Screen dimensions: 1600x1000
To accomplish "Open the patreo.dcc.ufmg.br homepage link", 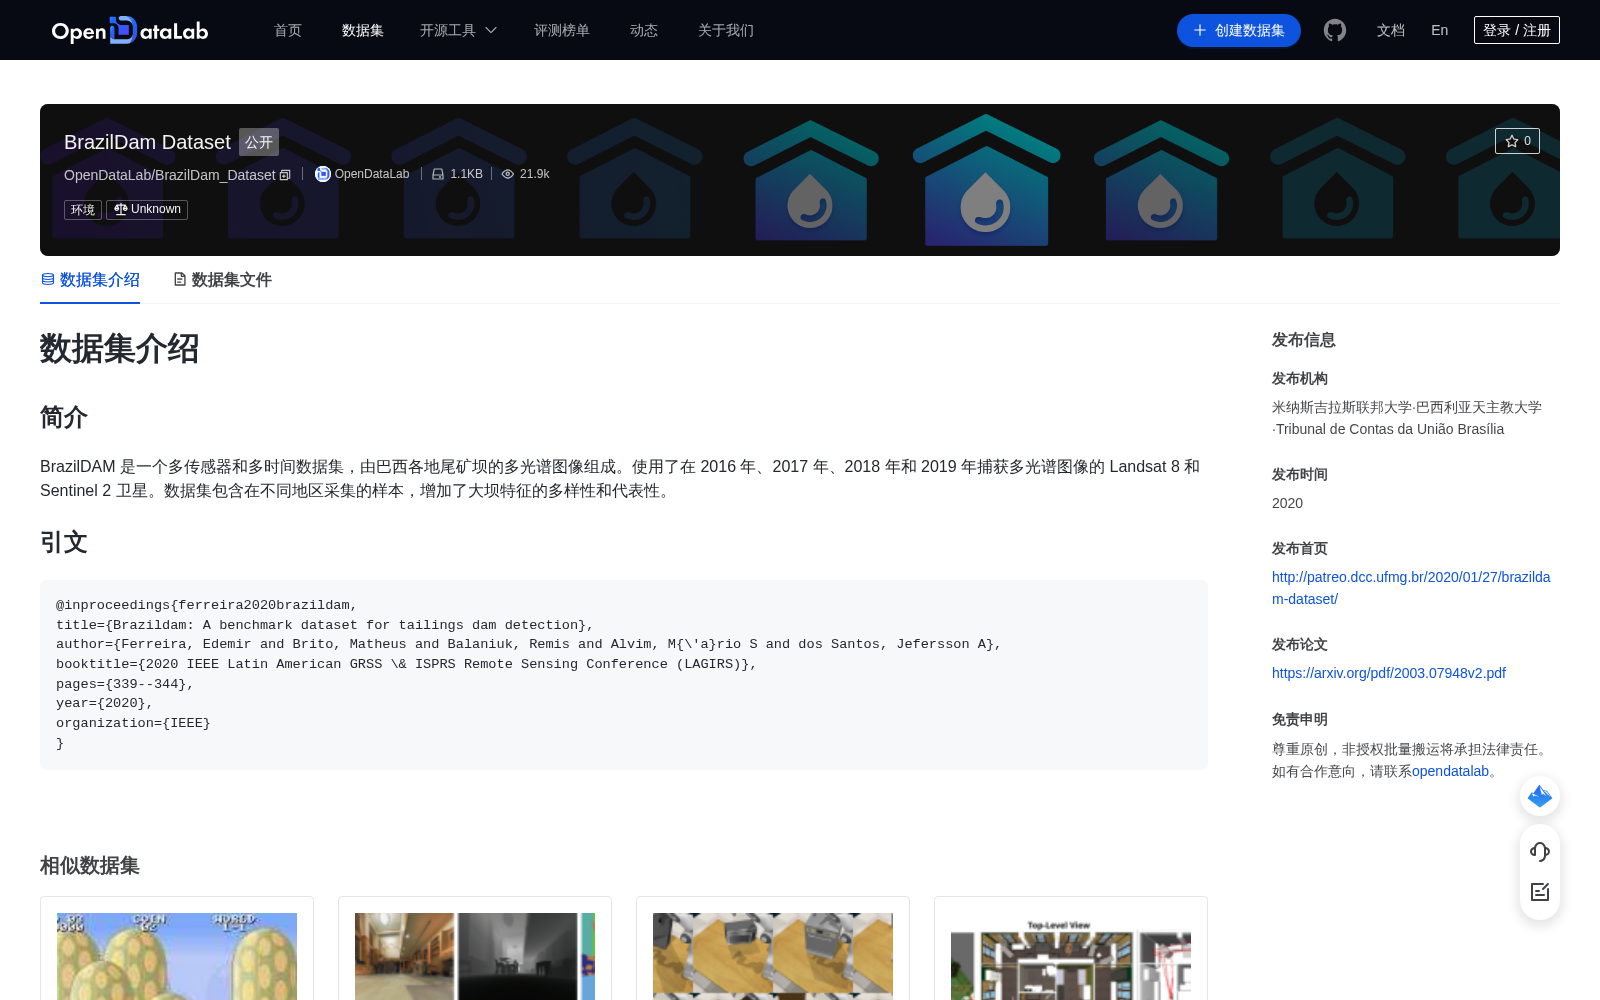I will [x=1411, y=588].
